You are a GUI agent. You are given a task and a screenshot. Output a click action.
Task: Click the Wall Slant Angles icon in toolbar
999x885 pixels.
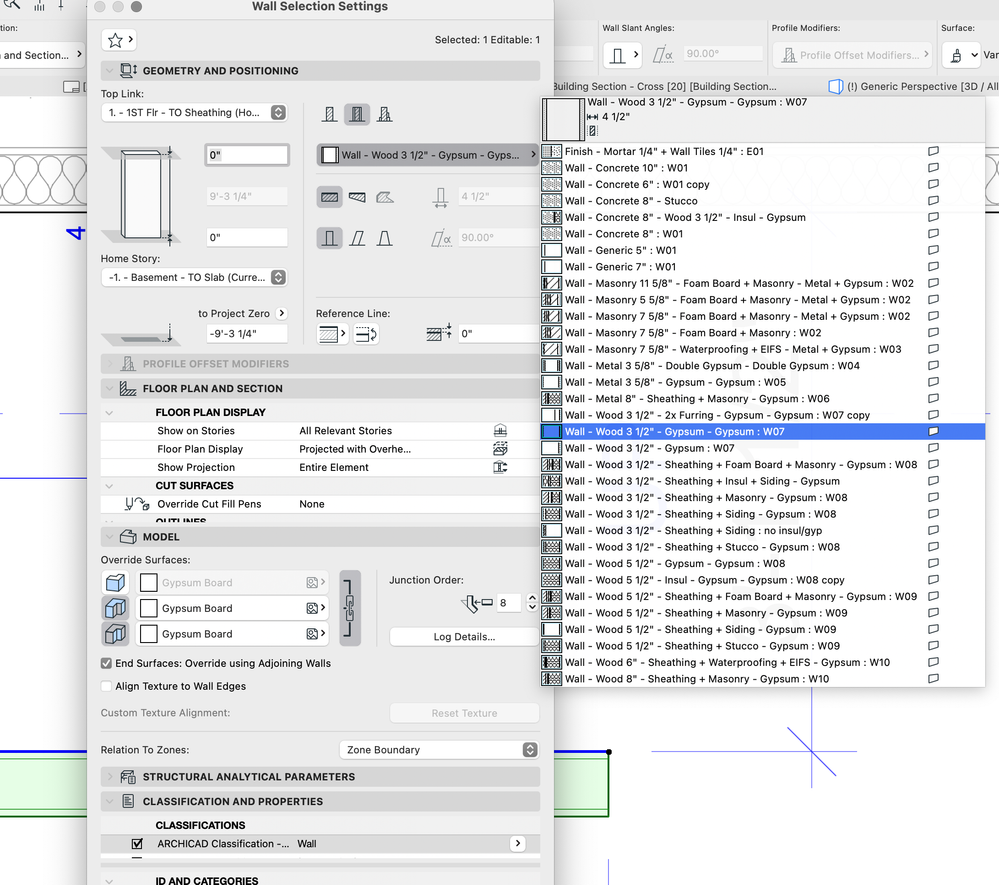pyautogui.click(x=622, y=55)
